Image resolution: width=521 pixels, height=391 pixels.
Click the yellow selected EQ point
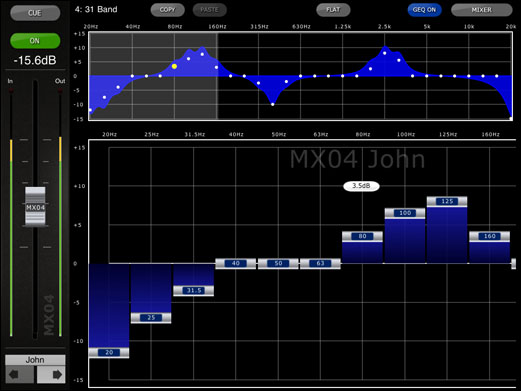[174, 66]
